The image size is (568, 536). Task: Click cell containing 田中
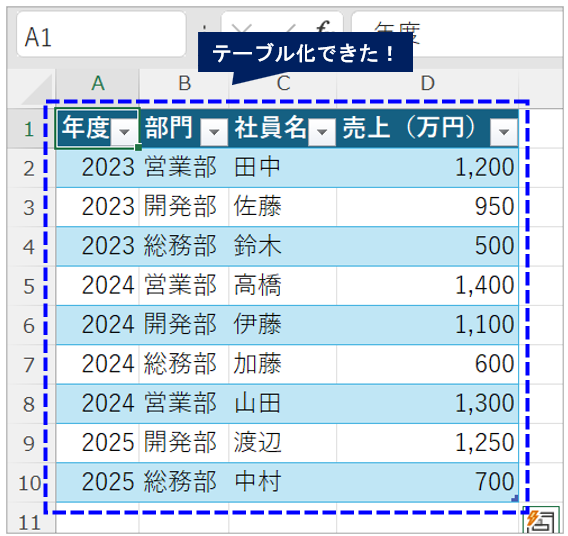click(x=283, y=168)
